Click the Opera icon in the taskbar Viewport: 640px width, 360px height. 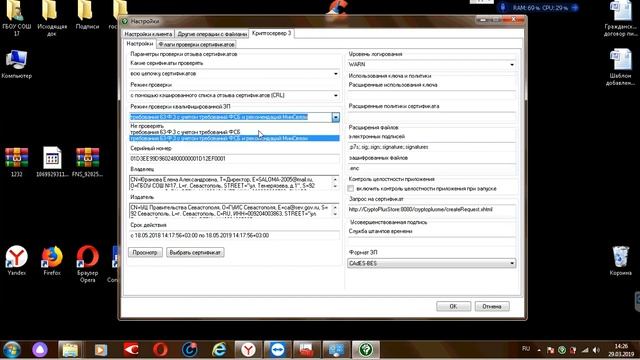(x=160, y=350)
